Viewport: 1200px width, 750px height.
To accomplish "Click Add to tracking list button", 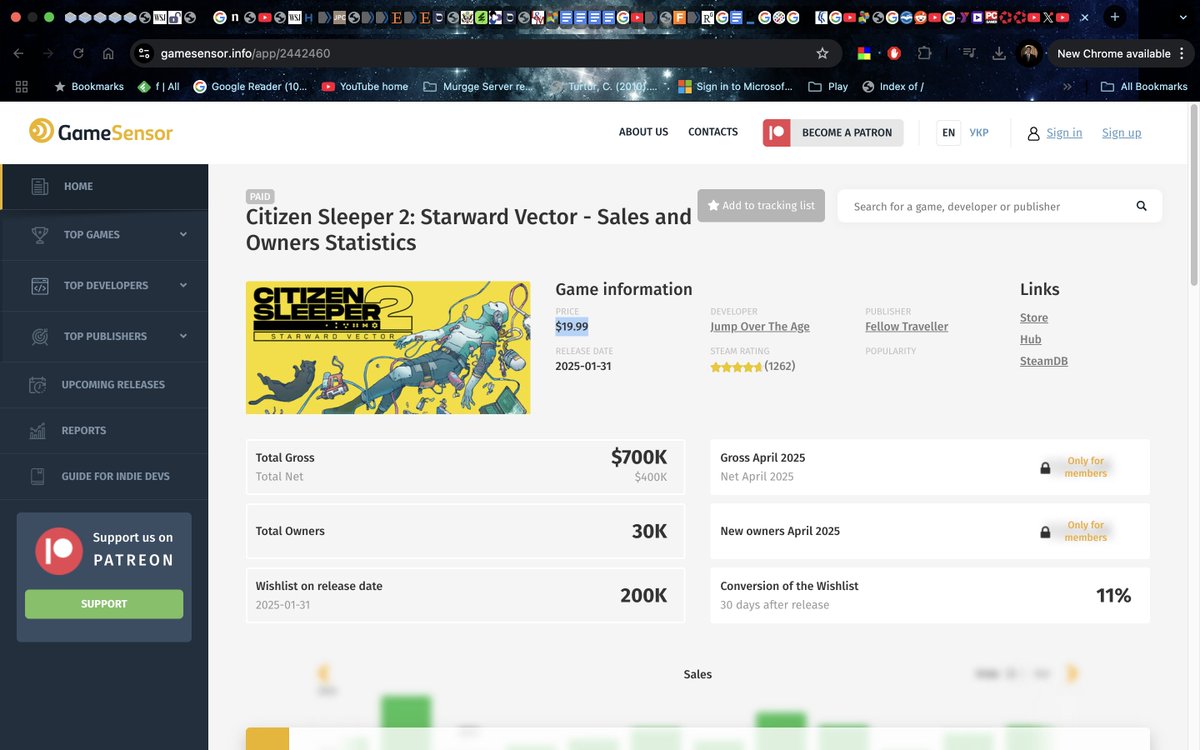I will point(761,205).
